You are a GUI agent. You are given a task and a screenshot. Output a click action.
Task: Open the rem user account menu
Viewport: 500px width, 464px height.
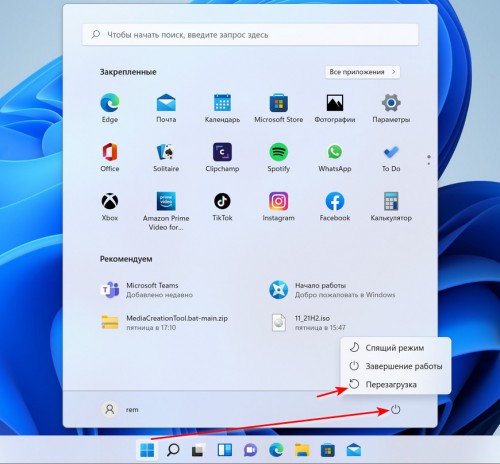coord(120,409)
